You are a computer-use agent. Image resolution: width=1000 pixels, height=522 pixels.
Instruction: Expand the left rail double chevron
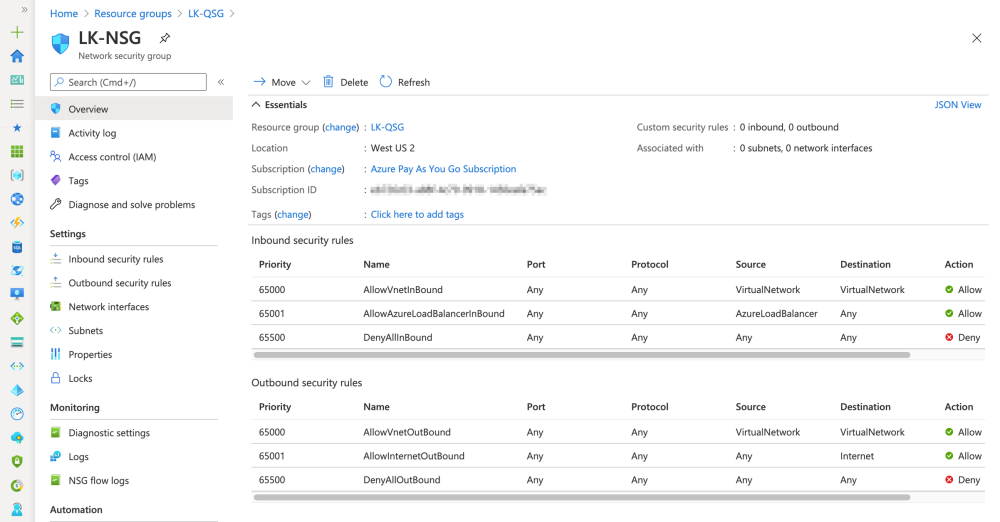[24, 9]
